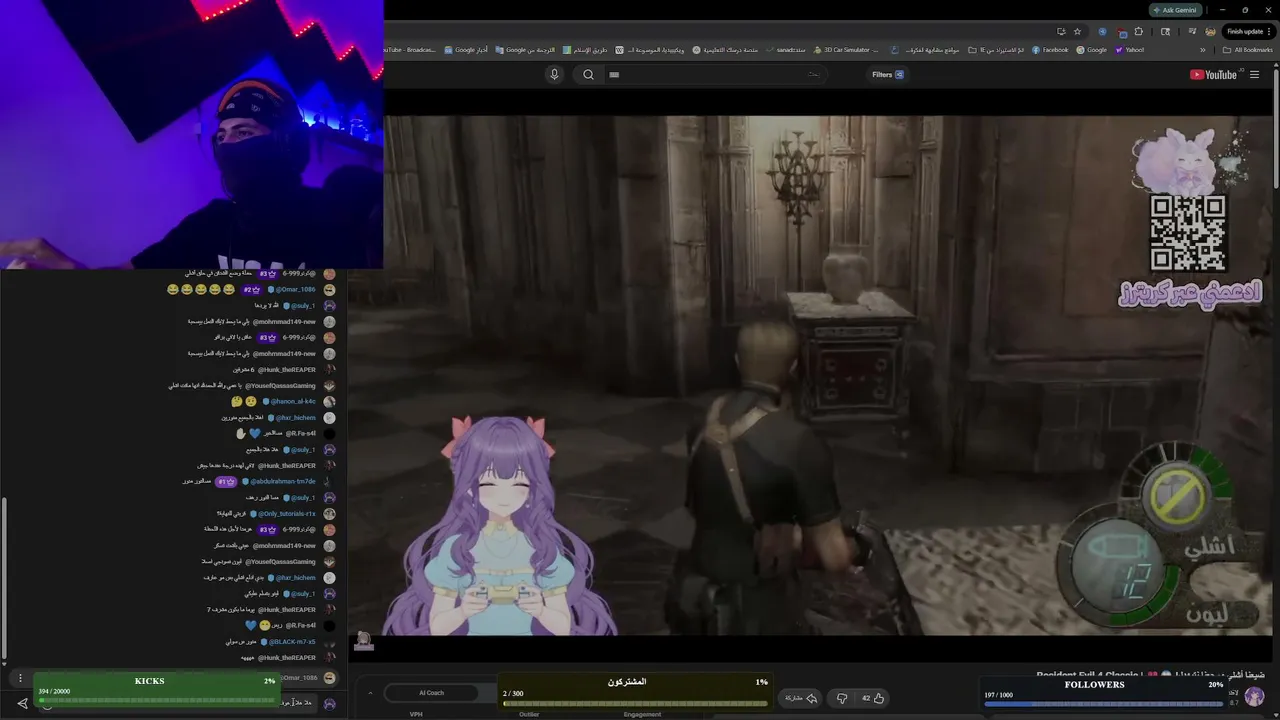Open the Filters button
This screenshot has height=720, width=1280.
(888, 75)
